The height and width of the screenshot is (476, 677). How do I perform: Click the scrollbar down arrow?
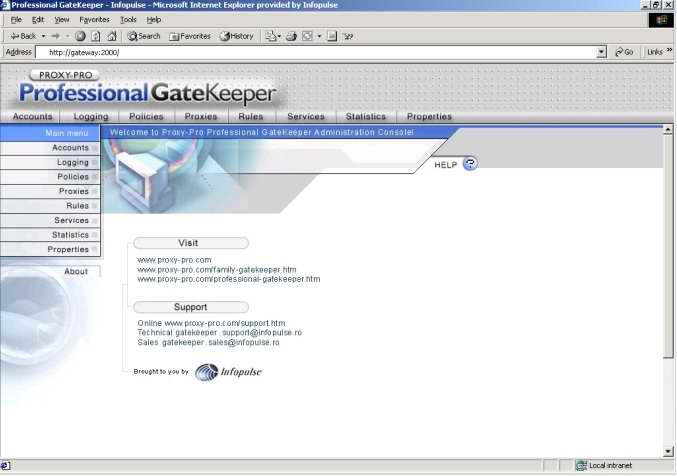click(668, 452)
